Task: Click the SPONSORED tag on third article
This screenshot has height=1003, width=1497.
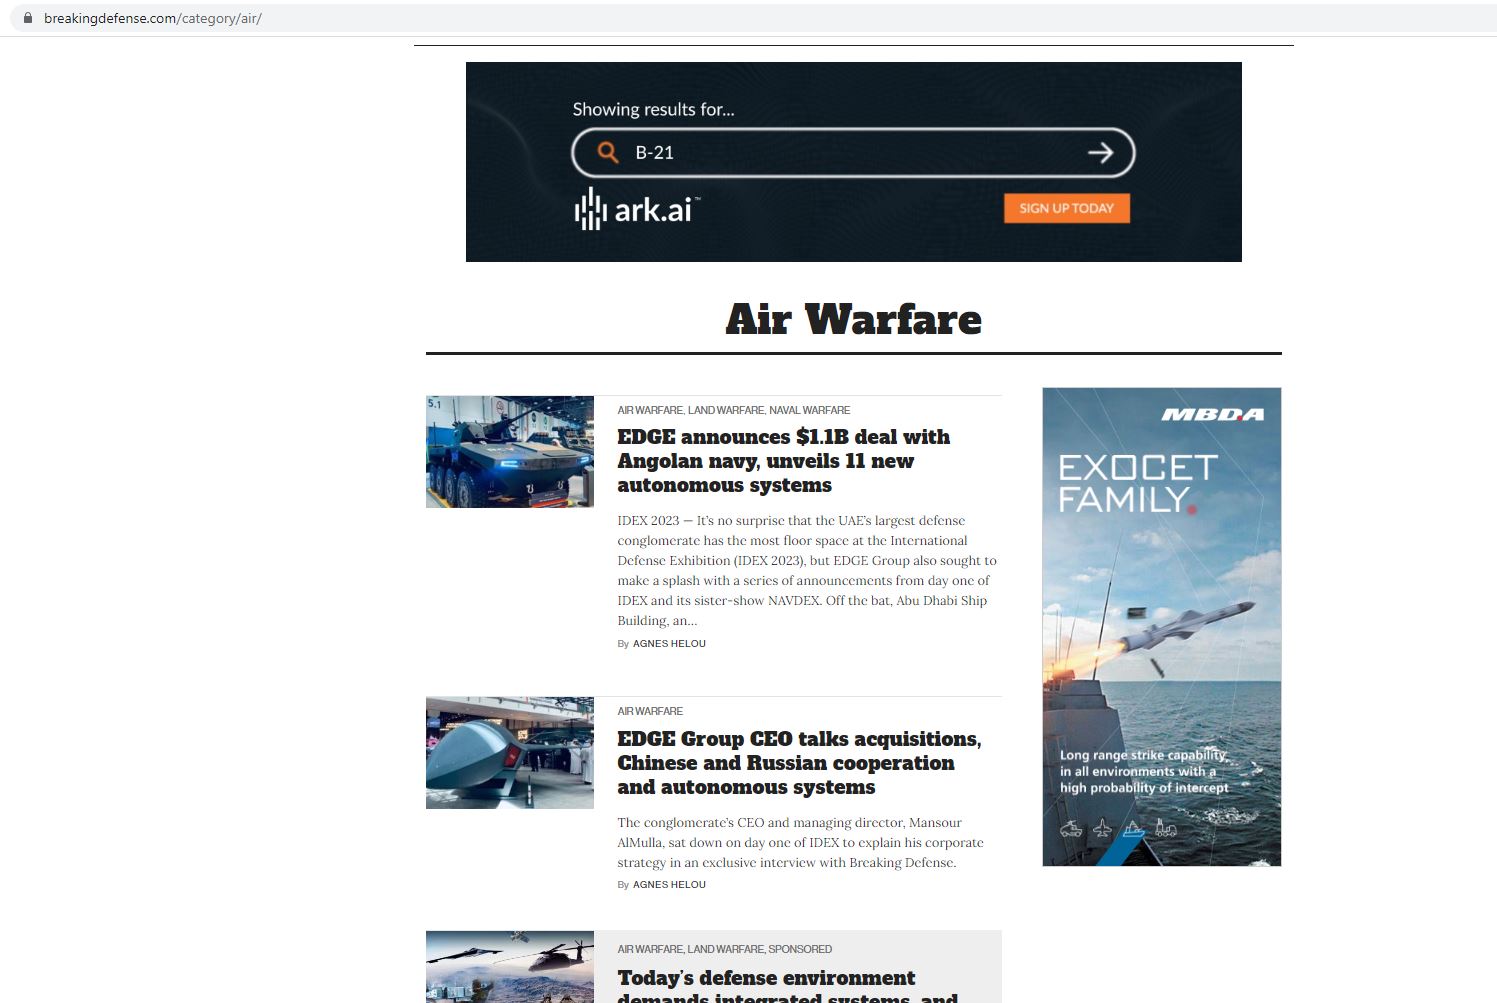Action: click(x=800, y=949)
